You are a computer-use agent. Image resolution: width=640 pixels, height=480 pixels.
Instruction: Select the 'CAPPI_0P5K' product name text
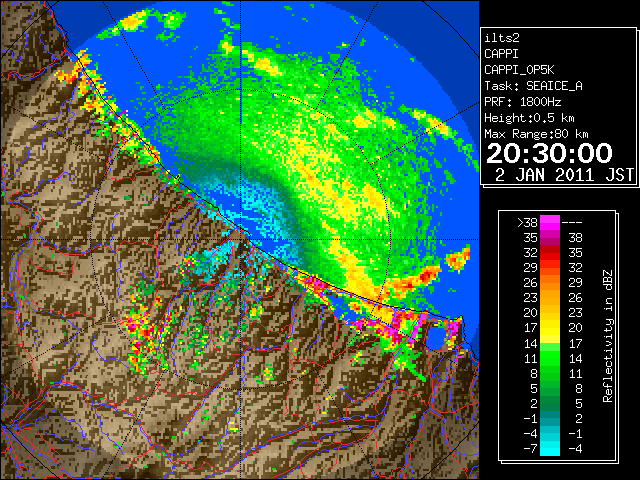[x=519, y=70]
